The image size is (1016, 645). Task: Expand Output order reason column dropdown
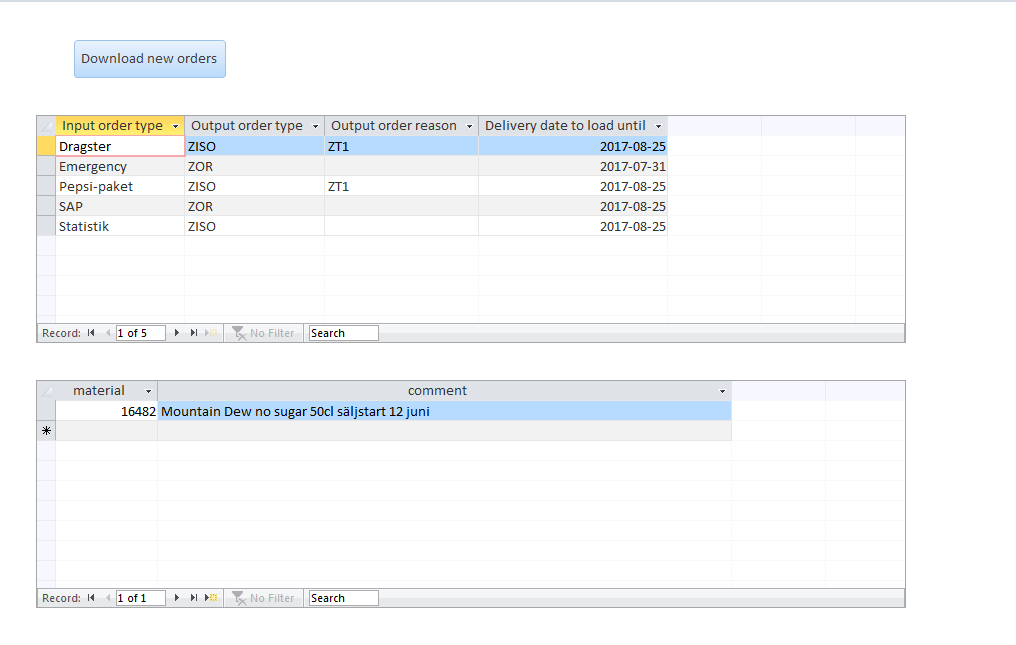tap(470, 126)
